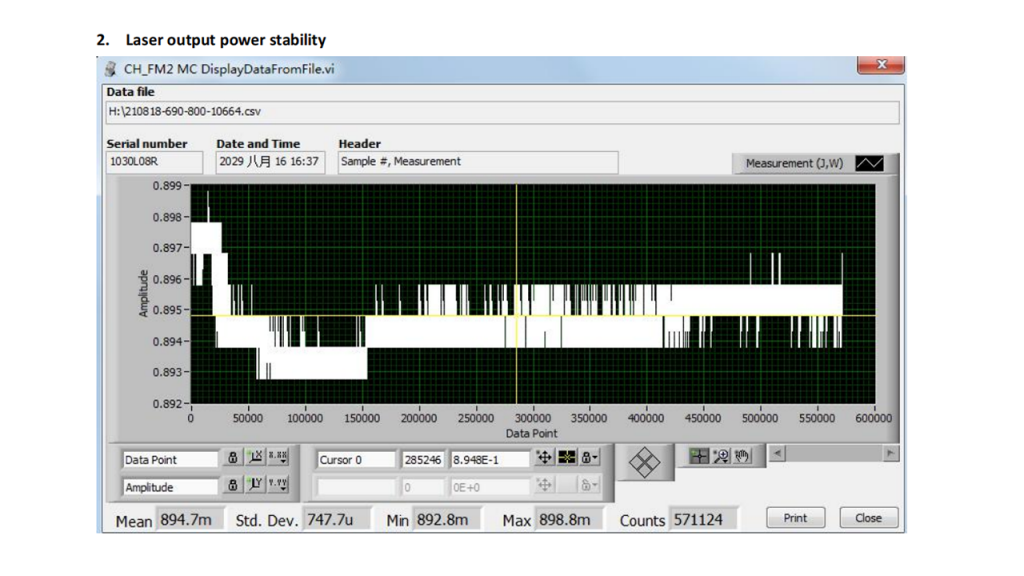
Task: Click the second cursor's disabled lock dropdown
Action: click(590, 485)
